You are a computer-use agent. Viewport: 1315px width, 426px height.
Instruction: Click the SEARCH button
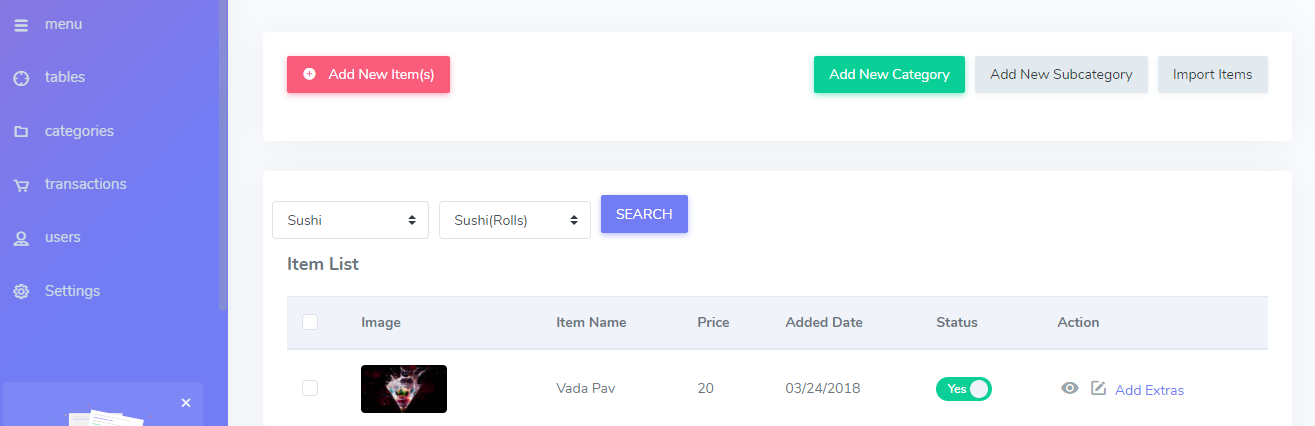point(644,214)
